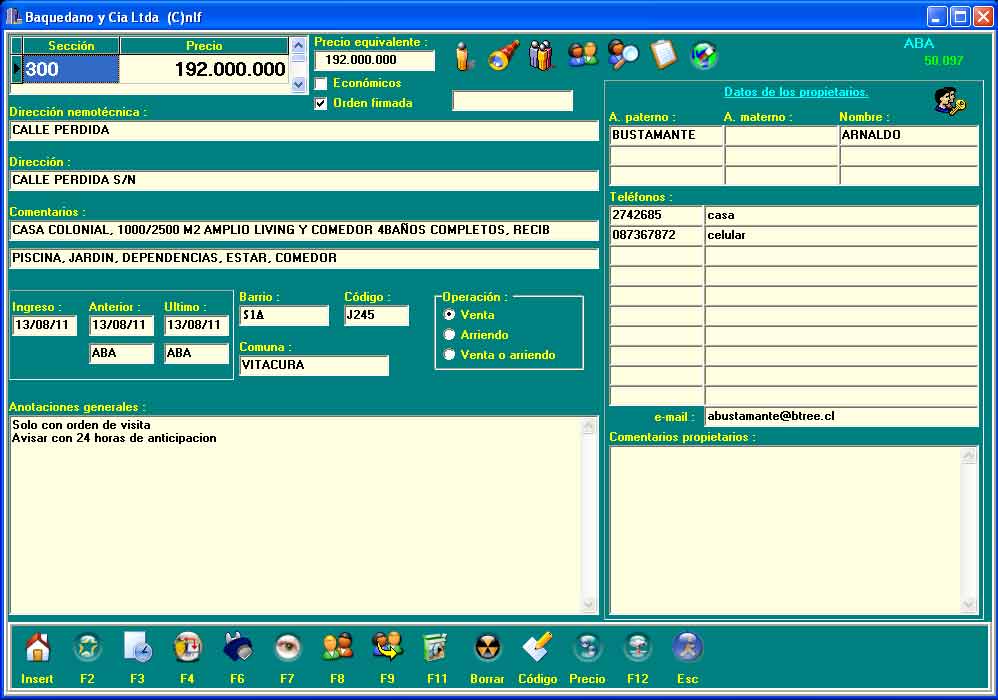This screenshot has width=998, height=700.
Task: Click the magnifier search person icon
Action: [623, 55]
